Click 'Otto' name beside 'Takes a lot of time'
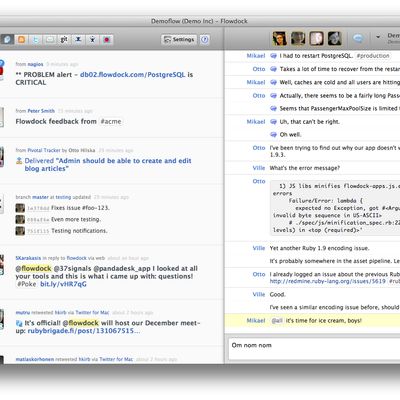Viewport: 400px width, 400px height. click(259, 69)
